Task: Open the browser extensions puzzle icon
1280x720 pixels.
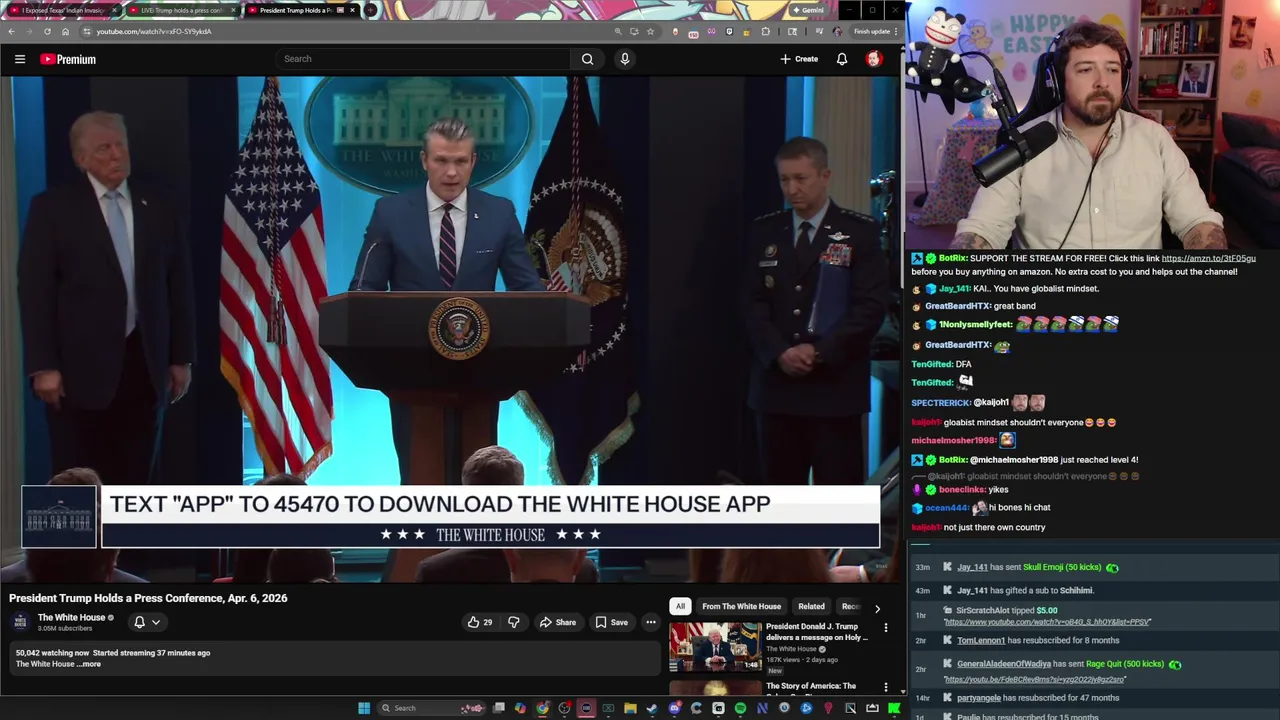Action: tap(765, 31)
